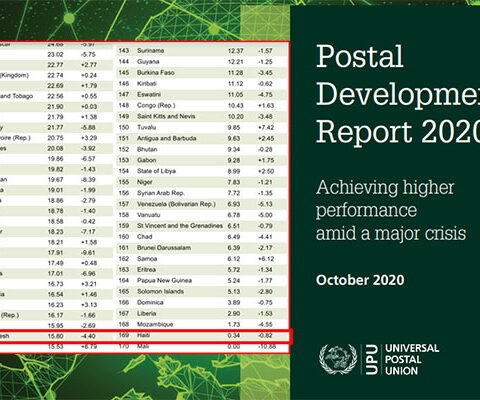Select the country name Tuvalu

(146, 127)
